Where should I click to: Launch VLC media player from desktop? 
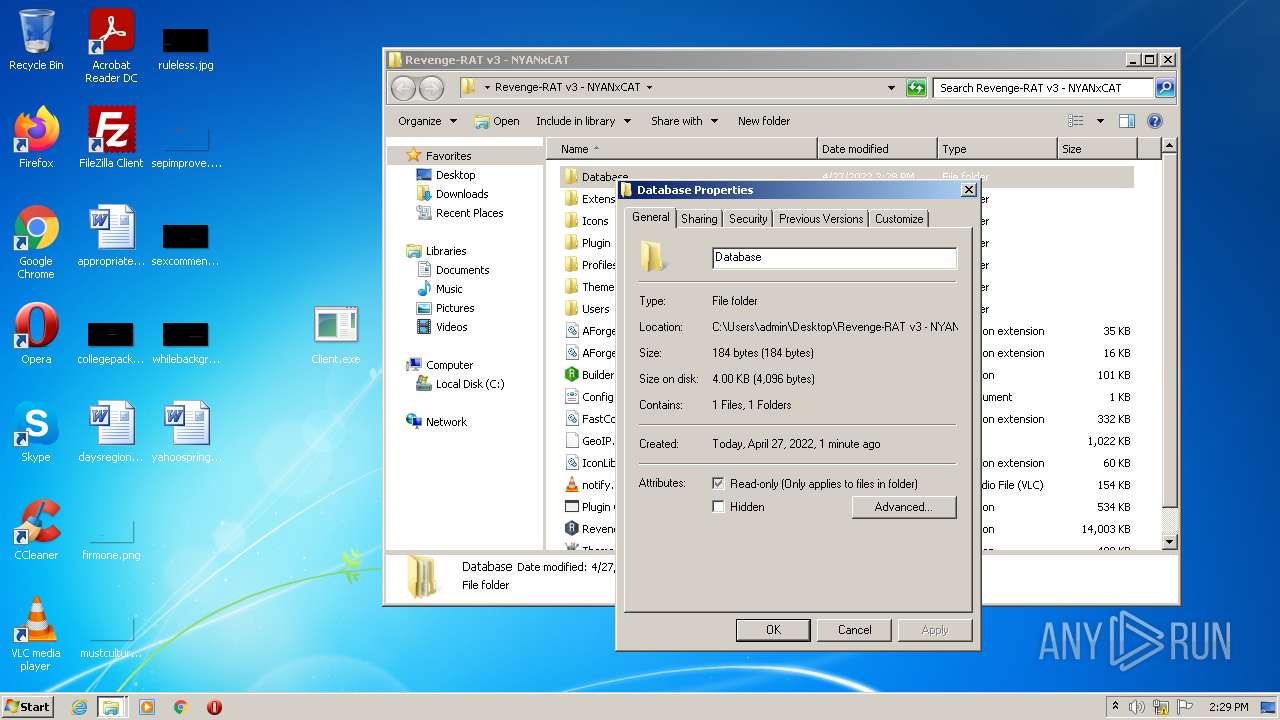click(x=36, y=632)
